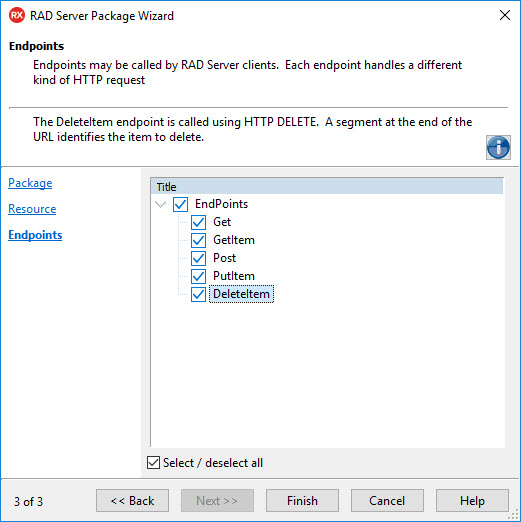Click the Title column header
Image resolution: width=521 pixels, height=522 pixels.
click(327, 187)
